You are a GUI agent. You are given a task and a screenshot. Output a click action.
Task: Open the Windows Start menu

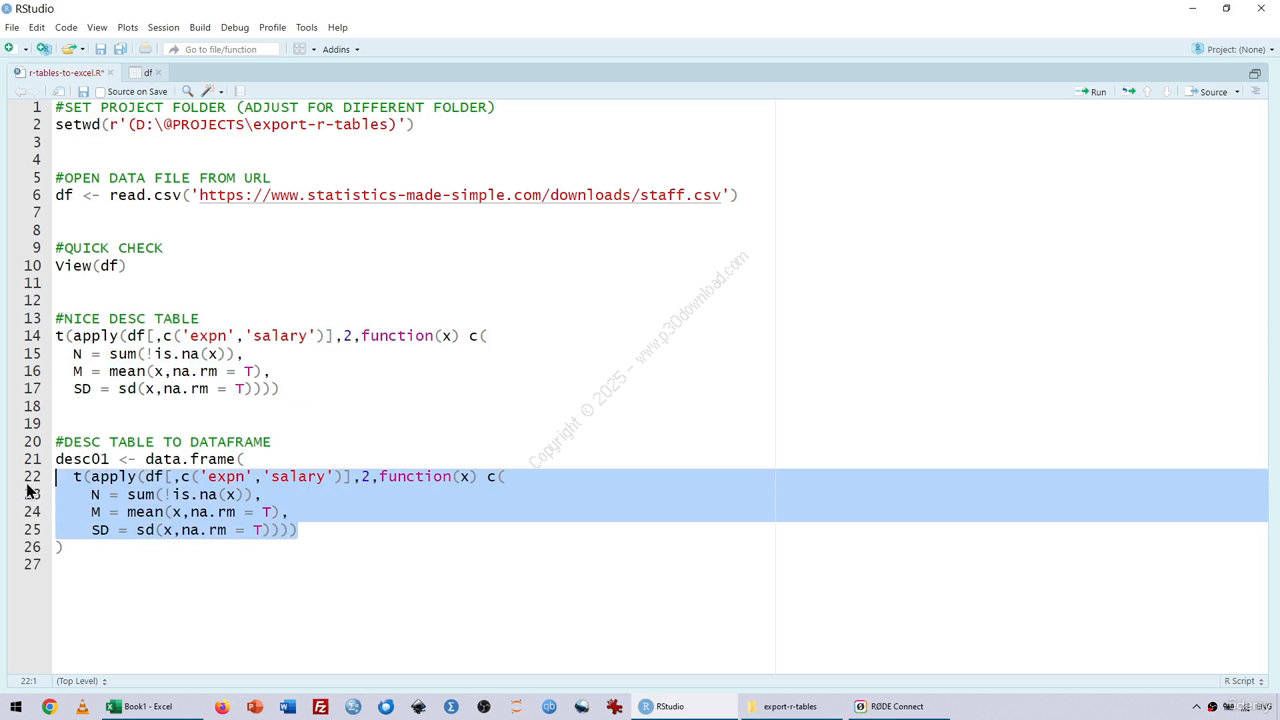pos(16,707)
